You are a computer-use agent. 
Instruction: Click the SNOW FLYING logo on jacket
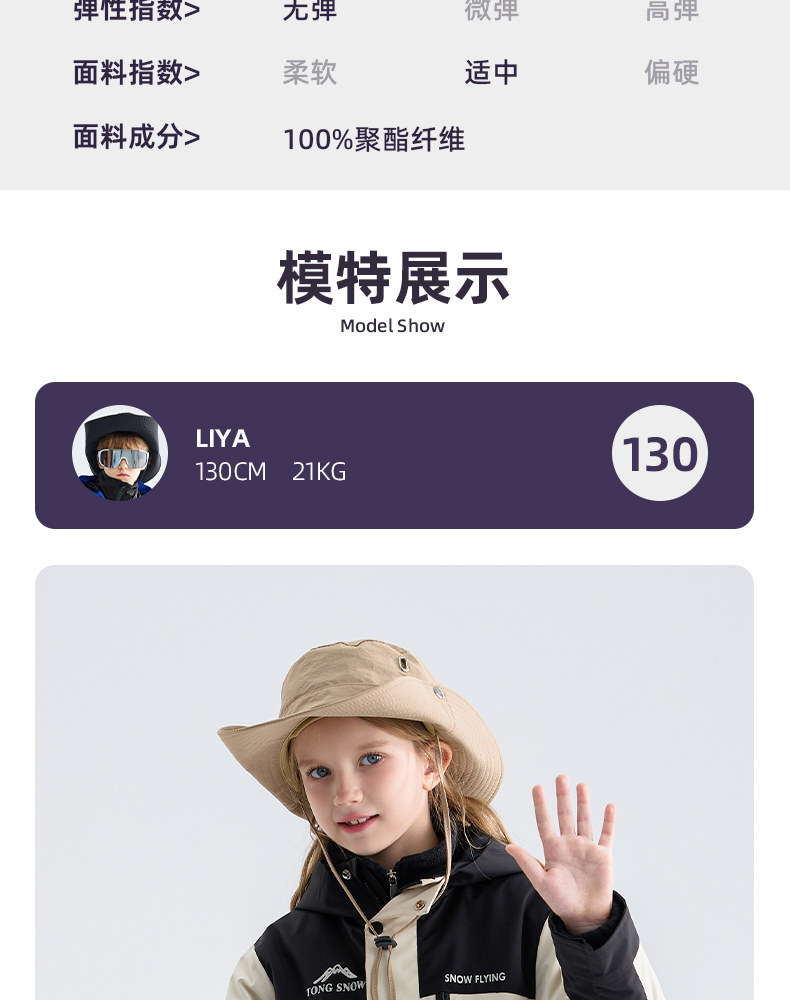pos(475,977)
